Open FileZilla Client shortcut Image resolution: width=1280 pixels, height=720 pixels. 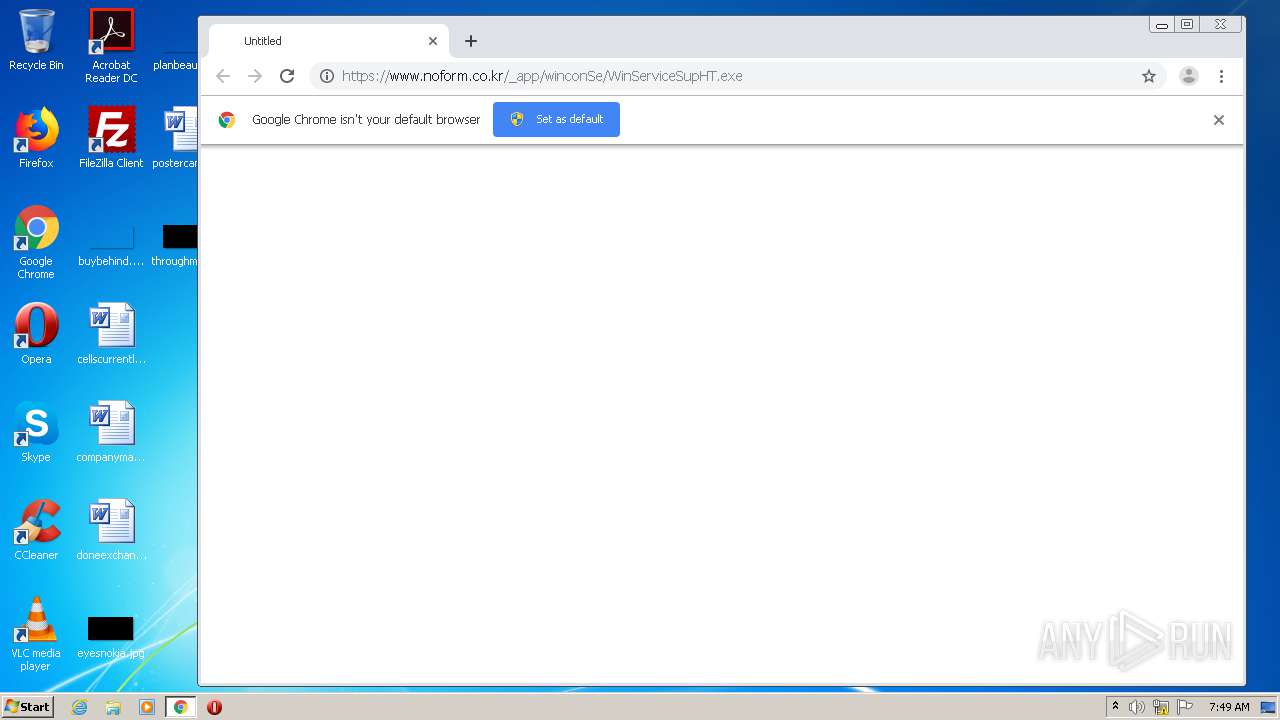111,138
